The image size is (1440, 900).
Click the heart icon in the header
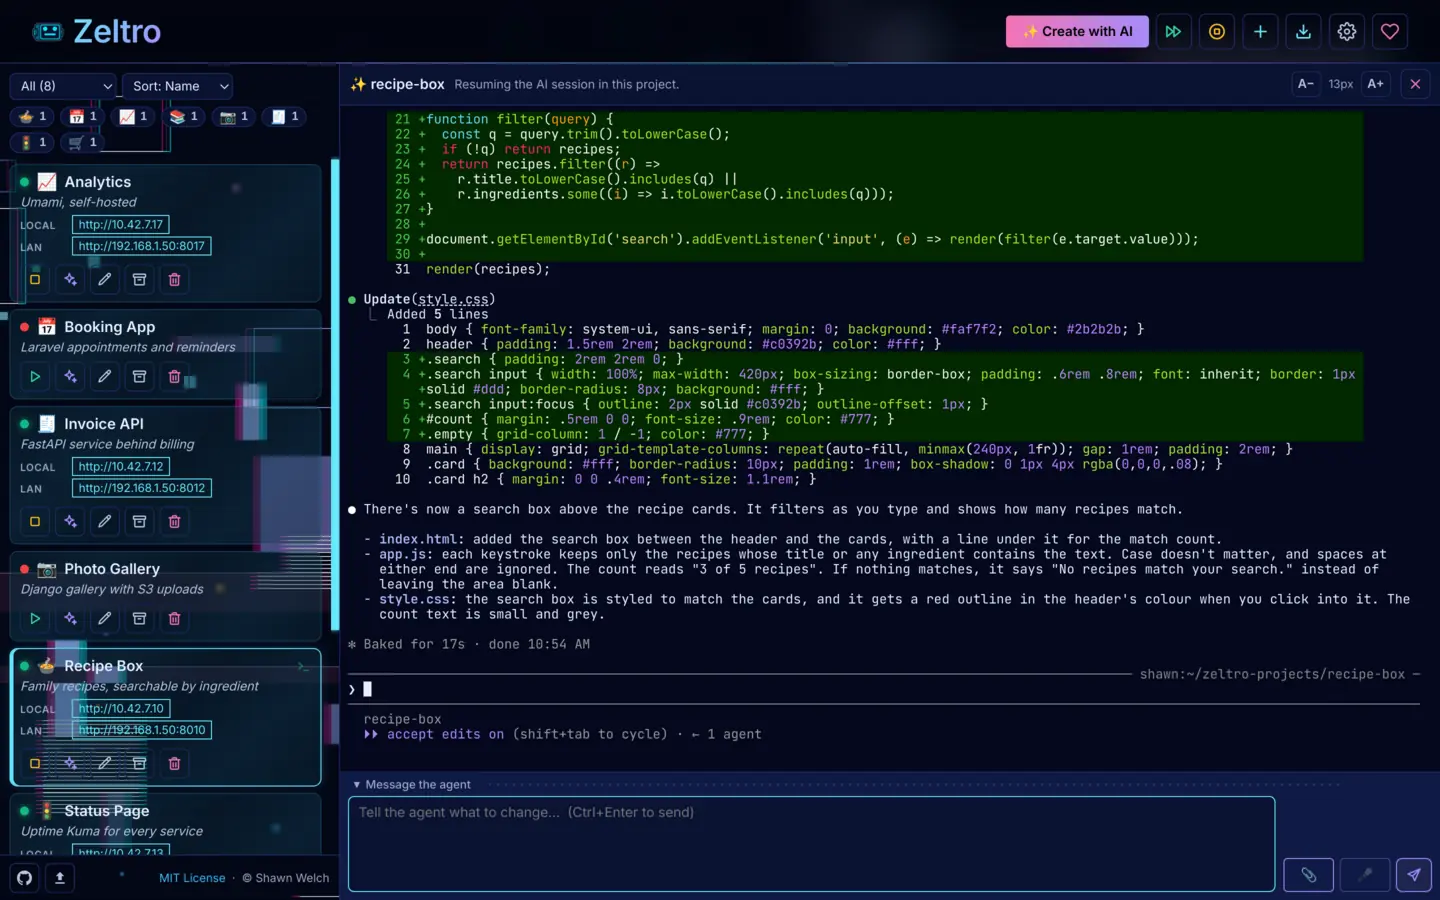click(1390, 31)
